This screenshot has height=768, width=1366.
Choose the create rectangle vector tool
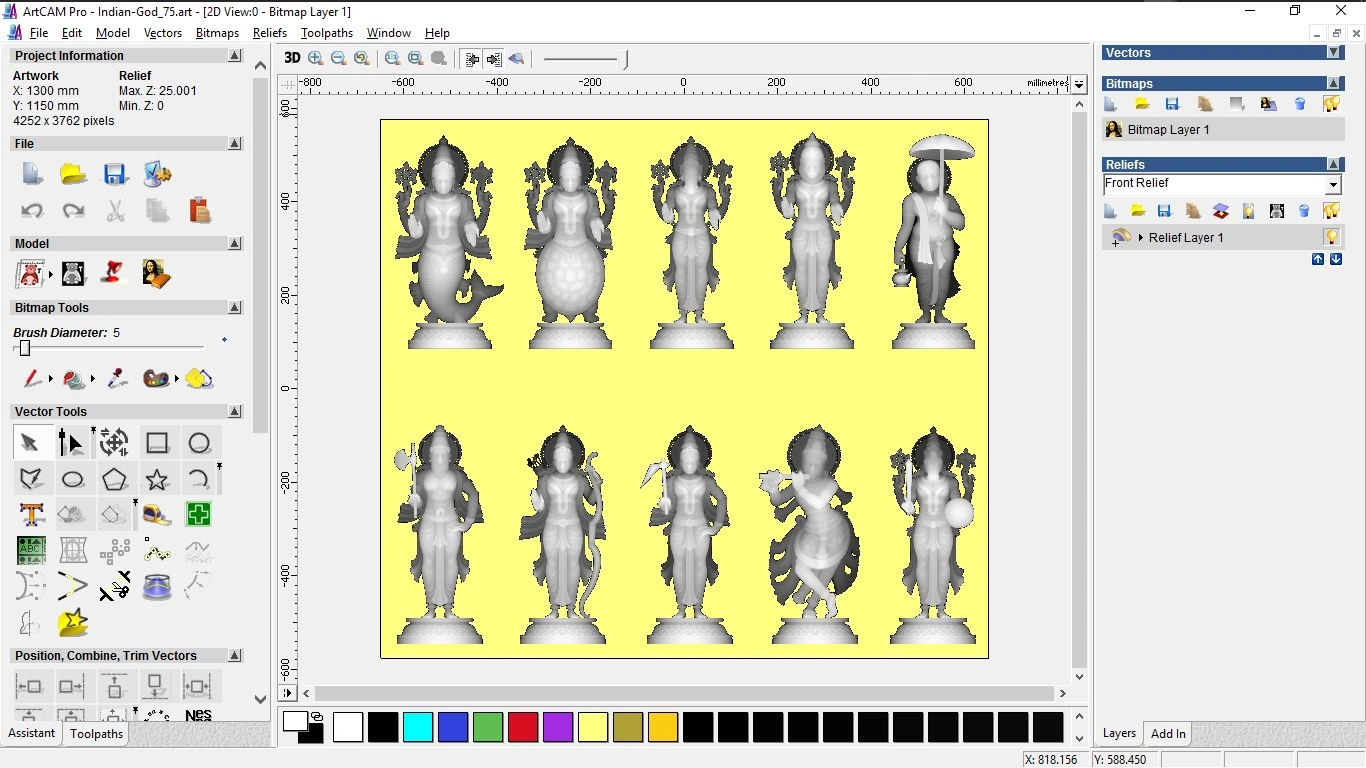[157, 443]
